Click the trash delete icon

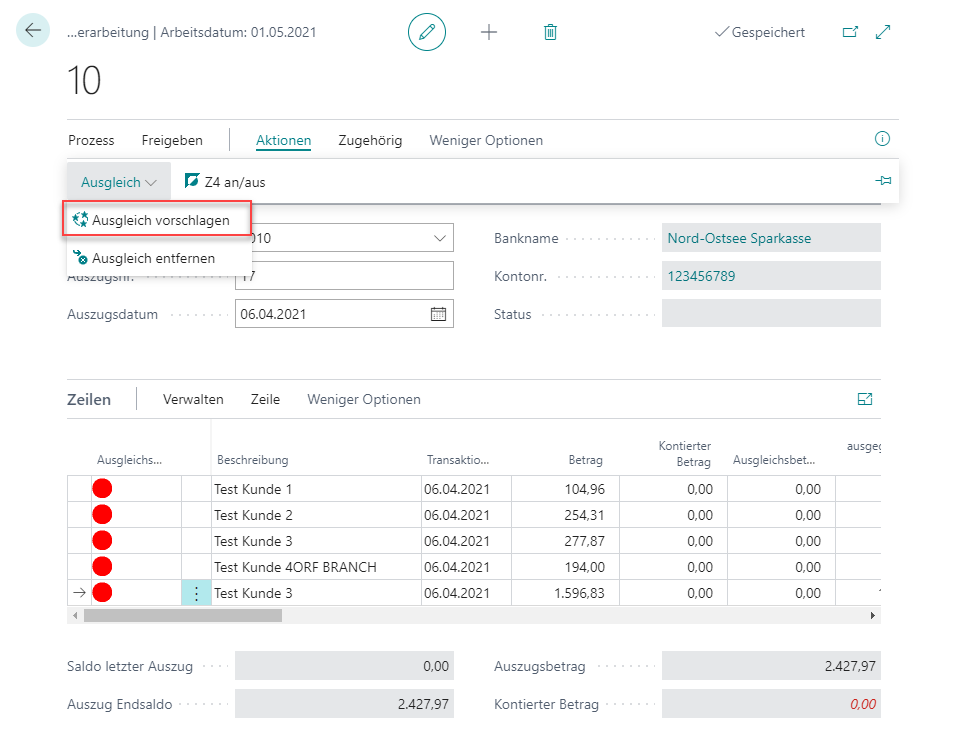pos(550,32)
